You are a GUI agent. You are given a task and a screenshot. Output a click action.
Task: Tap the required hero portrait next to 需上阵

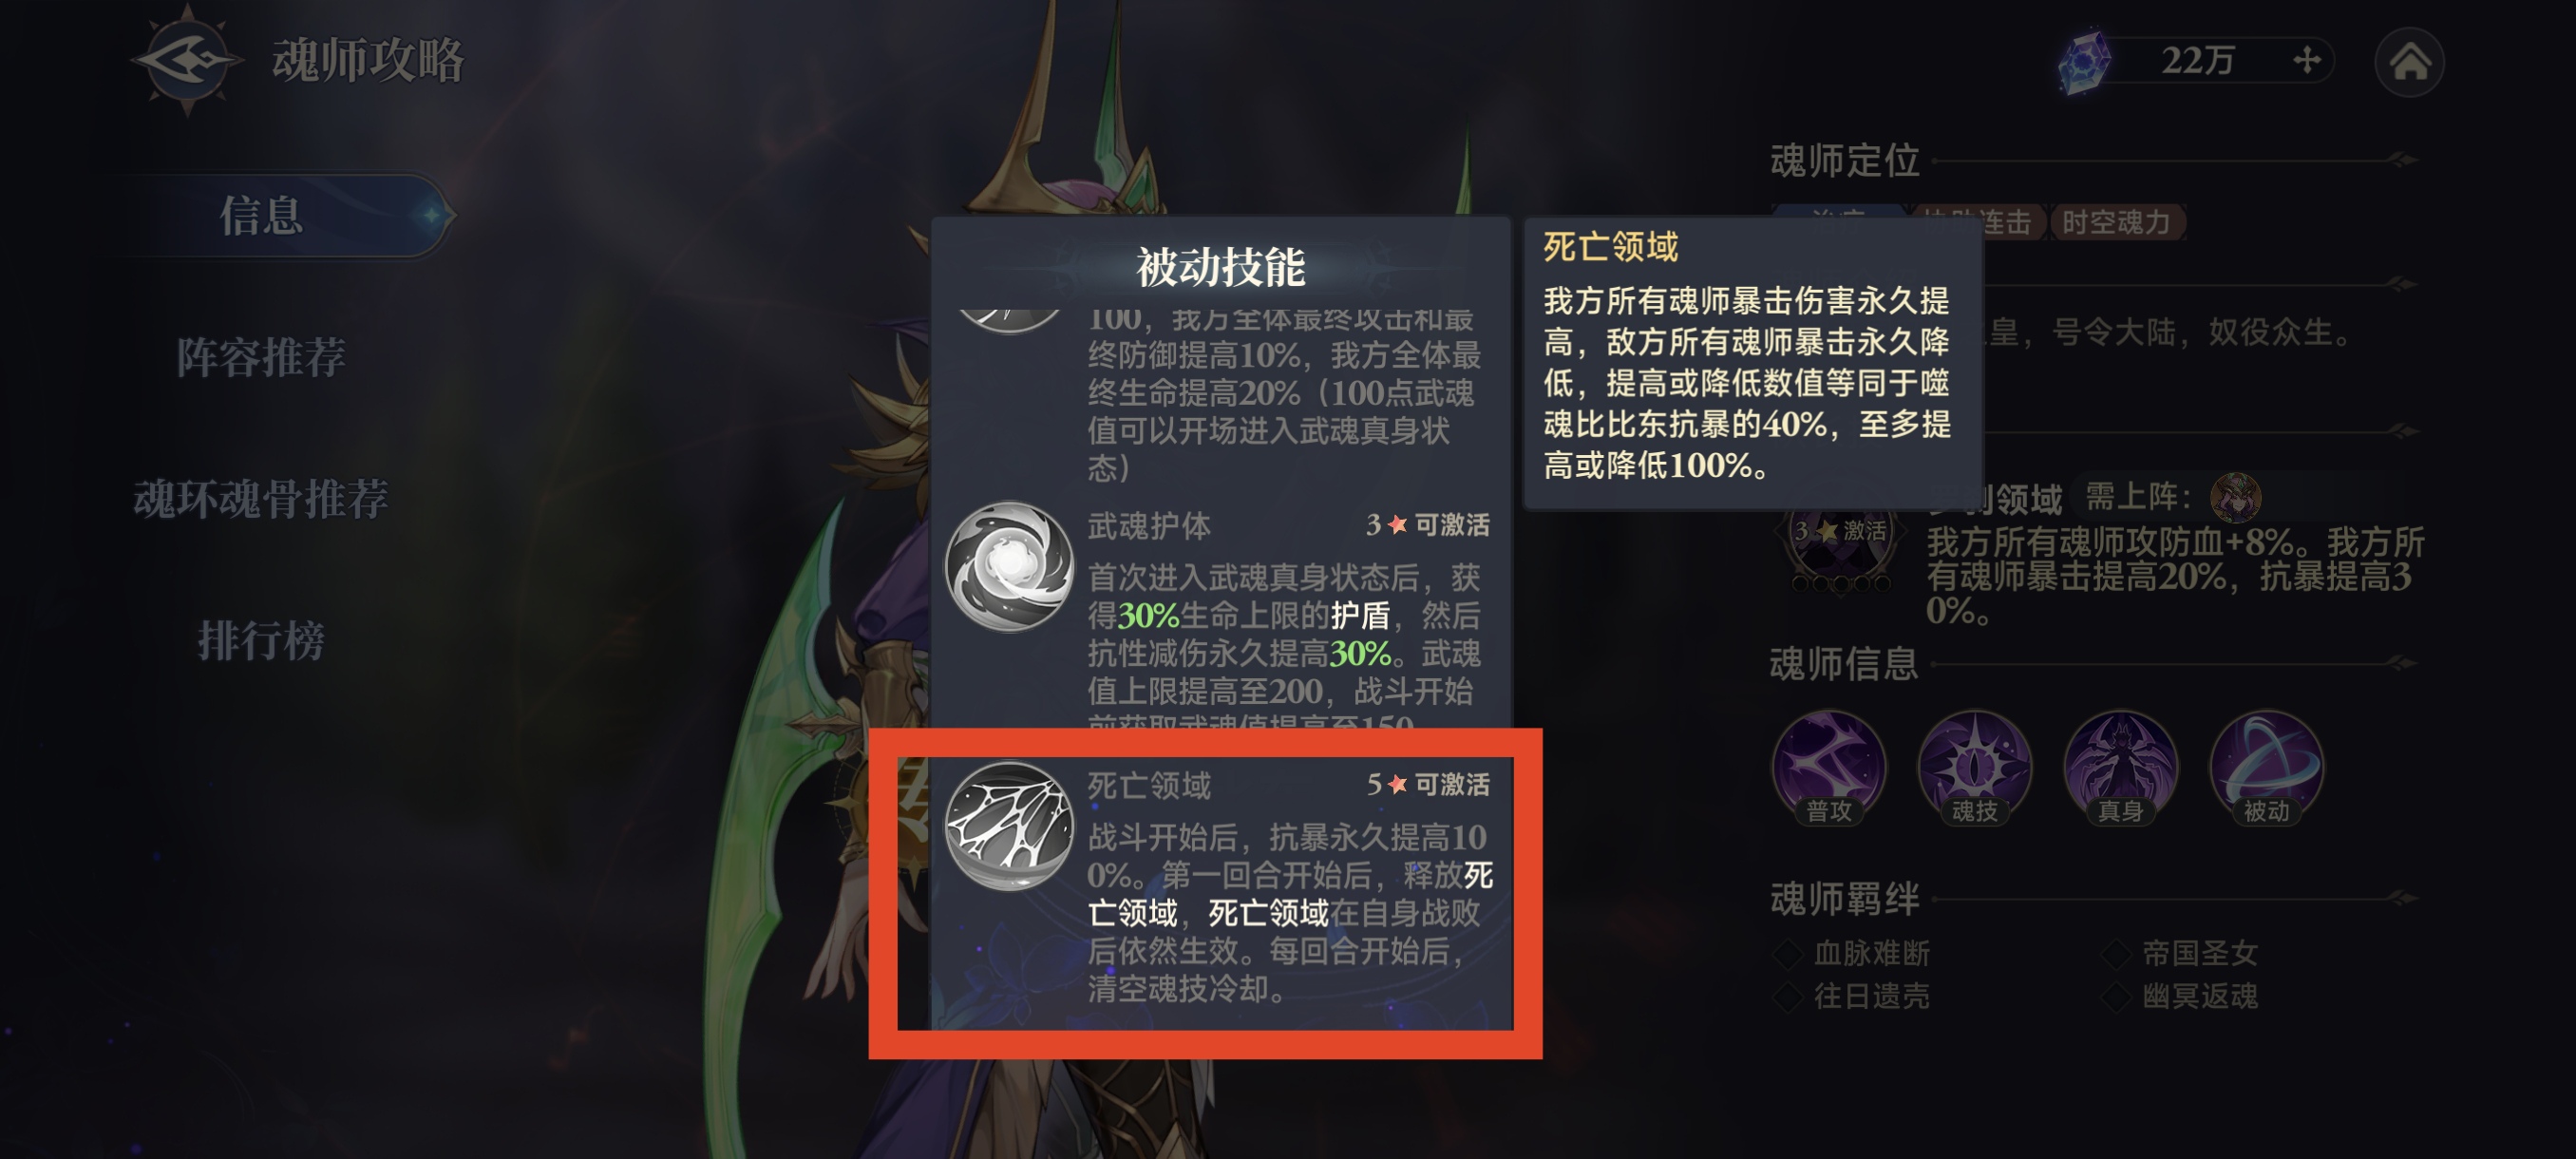pyautogui.click(x=2235, y=498)
